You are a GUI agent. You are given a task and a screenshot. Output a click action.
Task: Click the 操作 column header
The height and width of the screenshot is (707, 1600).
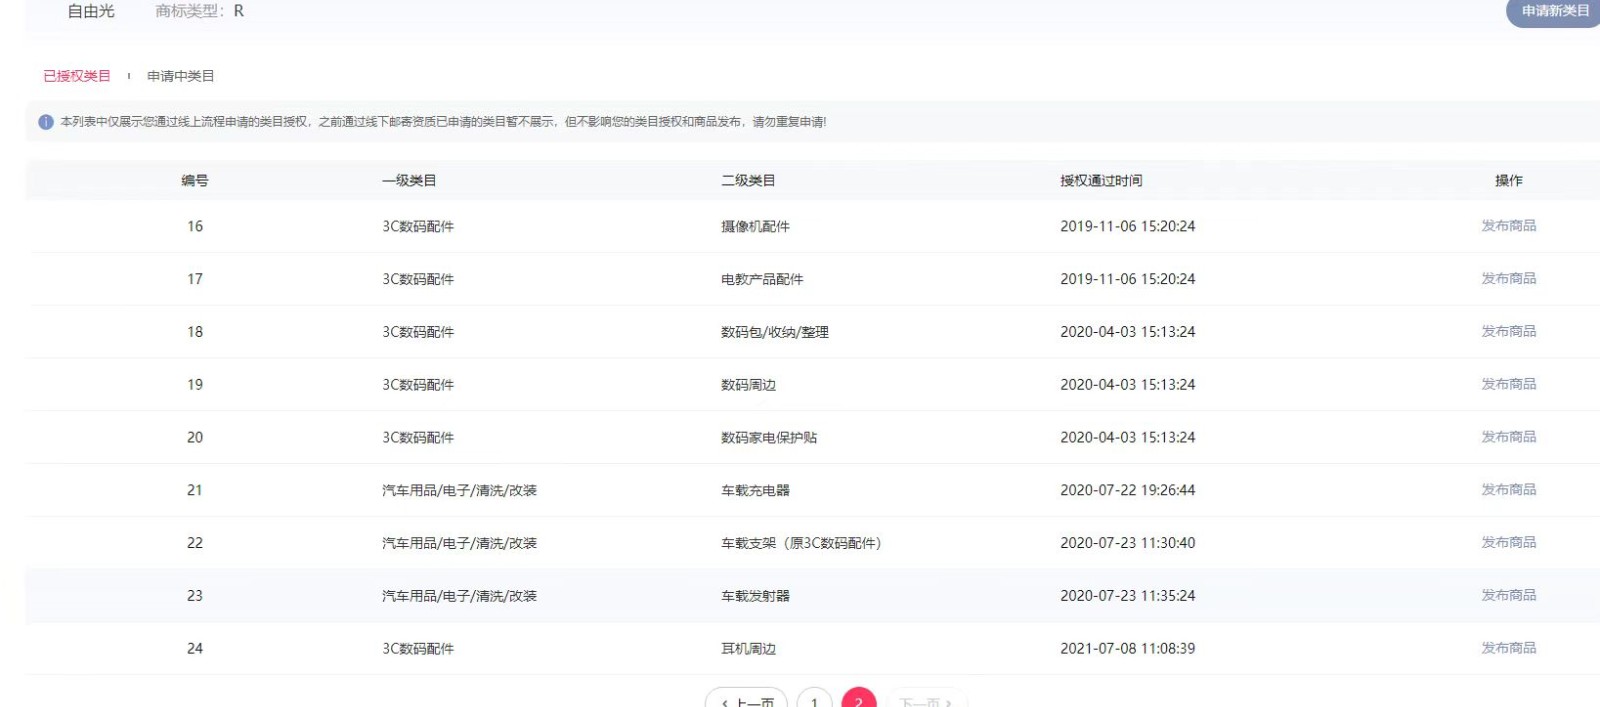coord(1509,181)
